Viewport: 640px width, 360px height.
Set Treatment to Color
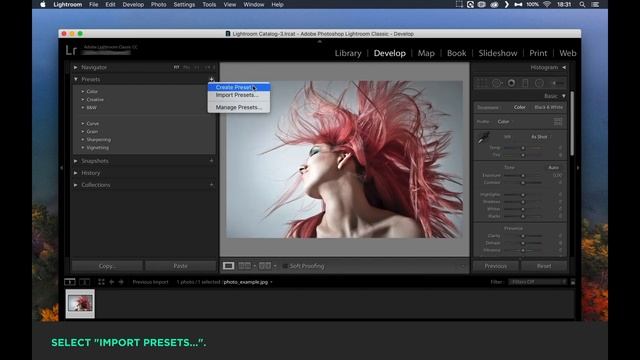tap(520, 107)
